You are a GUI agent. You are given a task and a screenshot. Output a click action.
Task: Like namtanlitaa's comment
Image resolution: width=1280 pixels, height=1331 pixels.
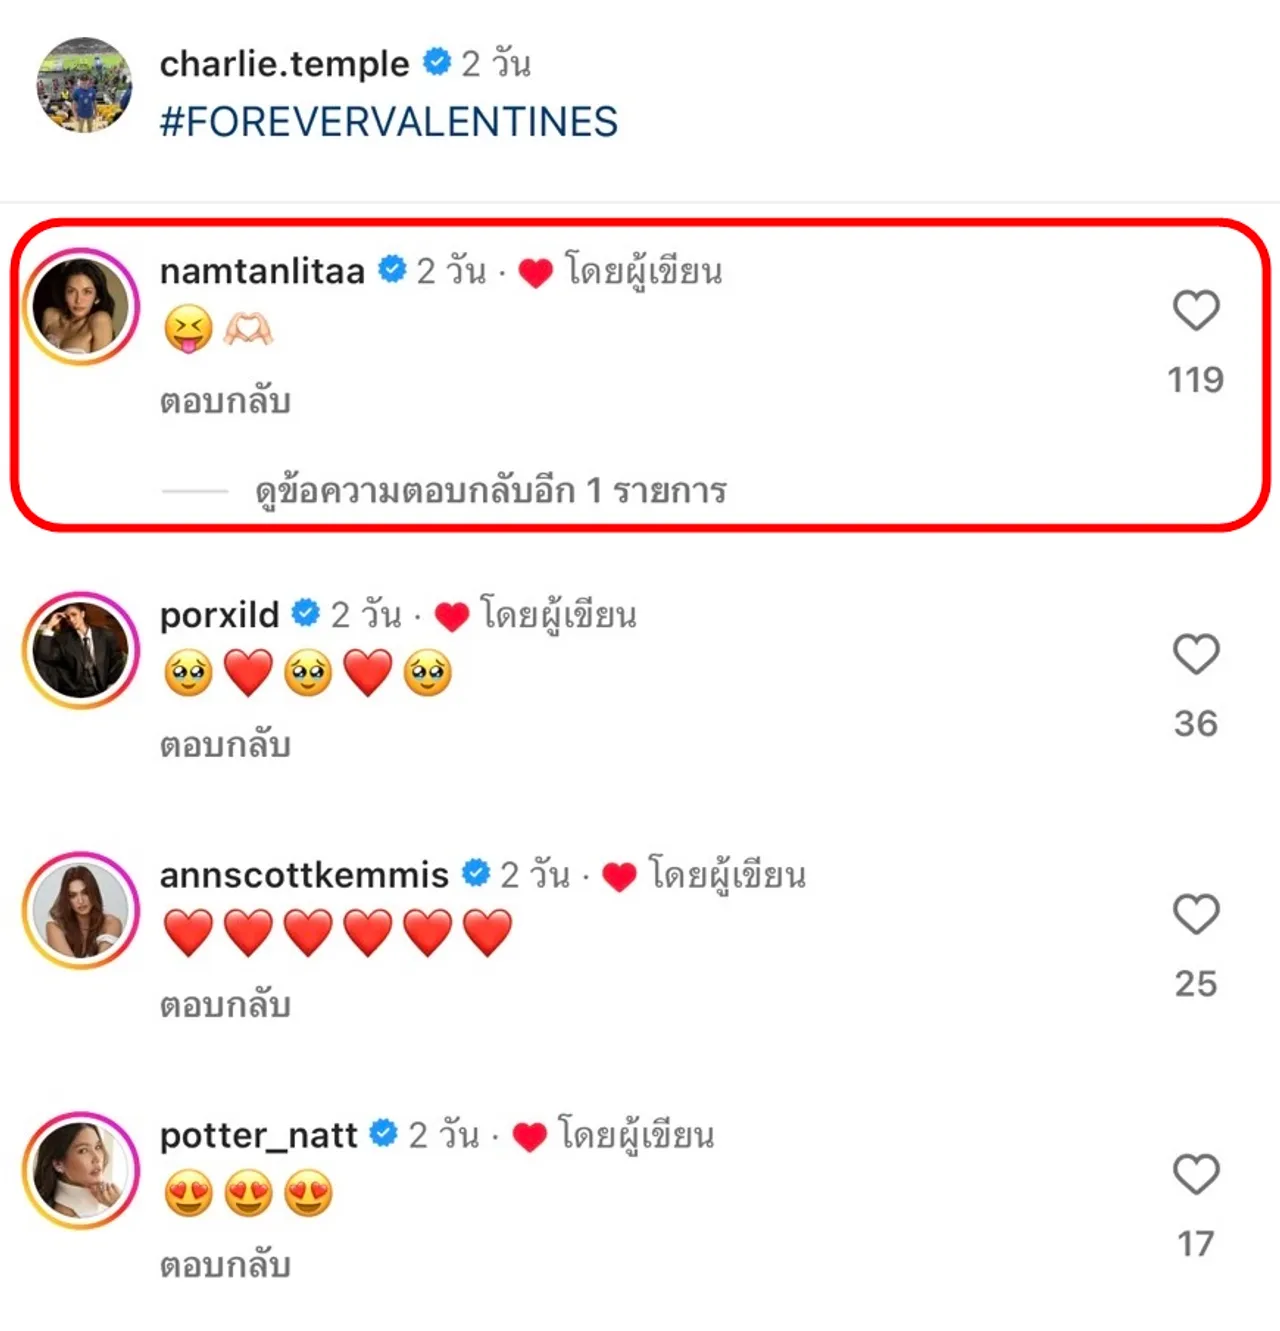point(1196,311)
